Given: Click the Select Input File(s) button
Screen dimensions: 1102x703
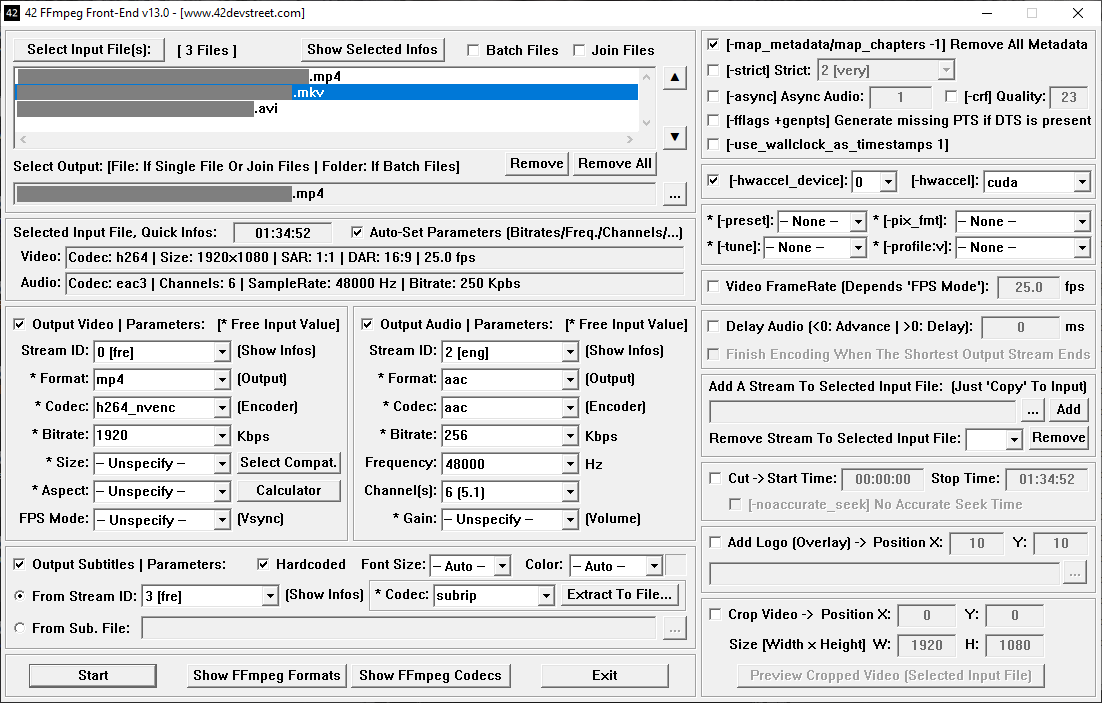Looking at the screenshot, I should [89, 50].
